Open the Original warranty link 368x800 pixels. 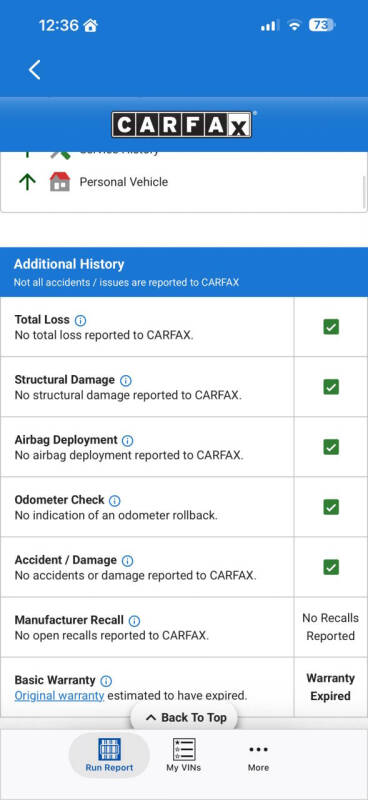[x=59, y=695]
